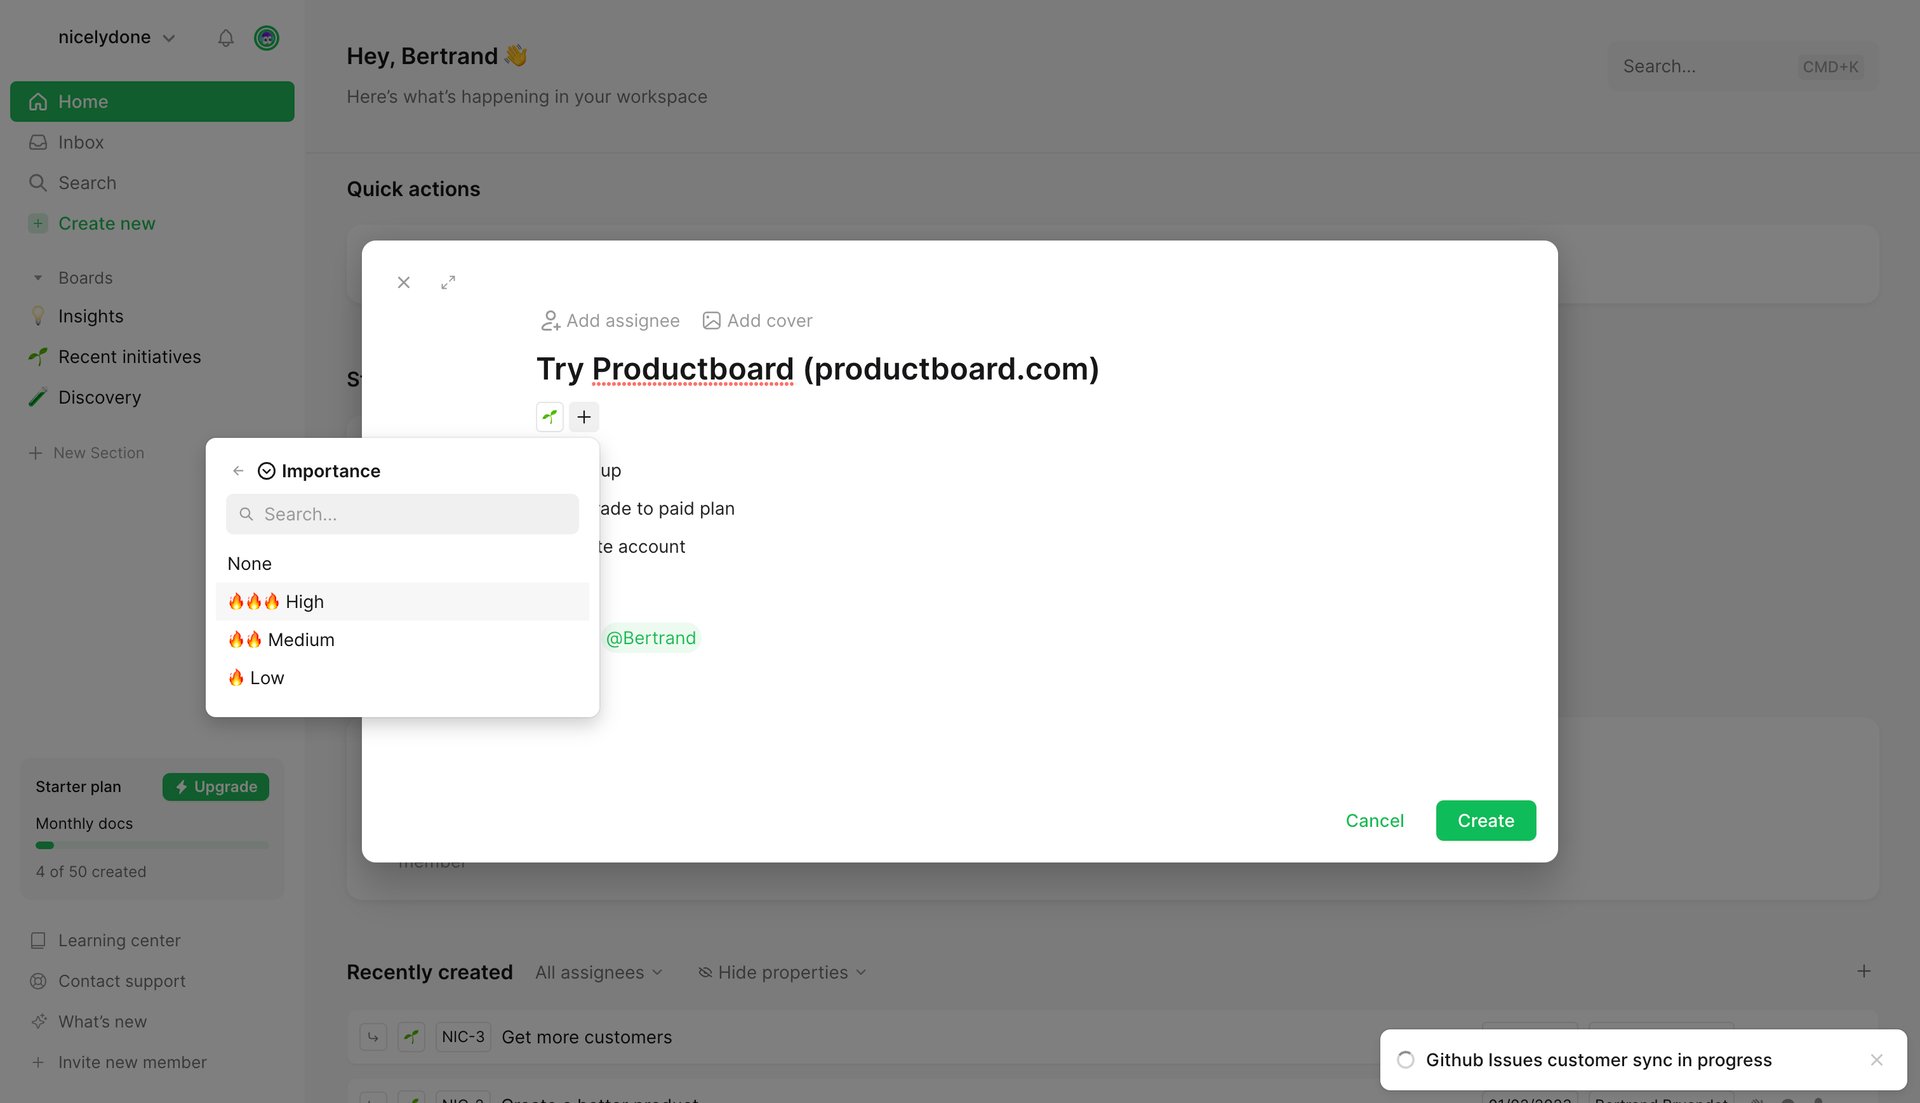
Task: Click the seedling icon badge on NIC-3 row
Action: 411,1037
